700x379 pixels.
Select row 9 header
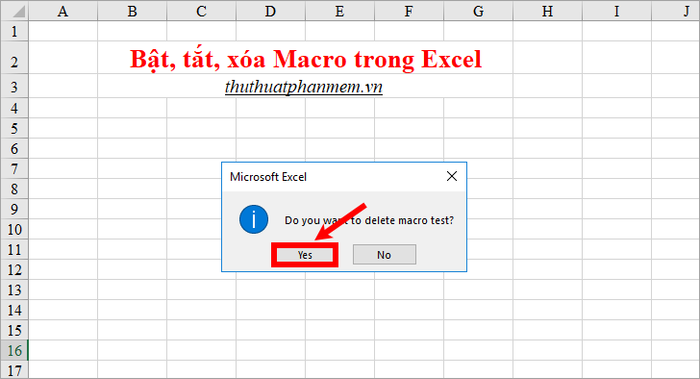[x=14, y=209]
